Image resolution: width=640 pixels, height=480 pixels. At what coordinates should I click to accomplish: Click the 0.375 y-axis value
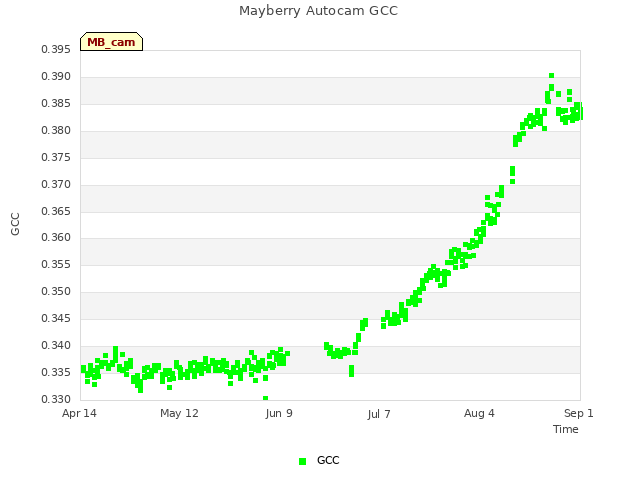tap(56, 158)
